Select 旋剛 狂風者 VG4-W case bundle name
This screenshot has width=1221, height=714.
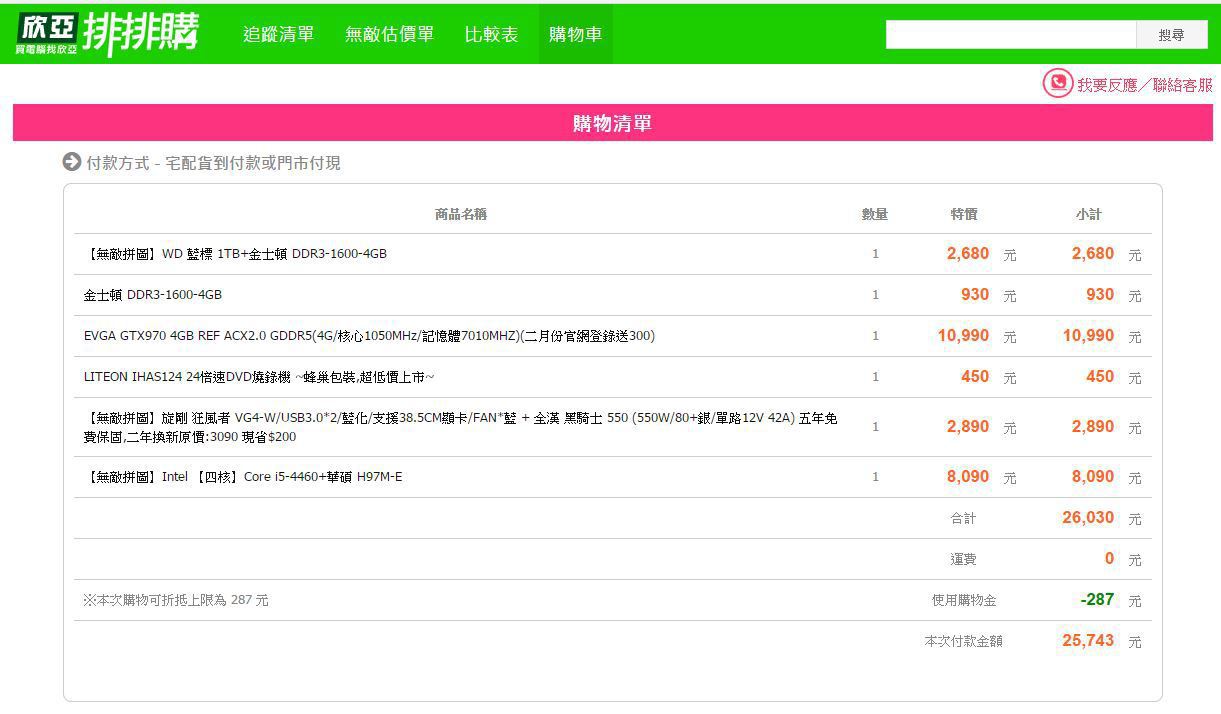[x=460, y=427]
